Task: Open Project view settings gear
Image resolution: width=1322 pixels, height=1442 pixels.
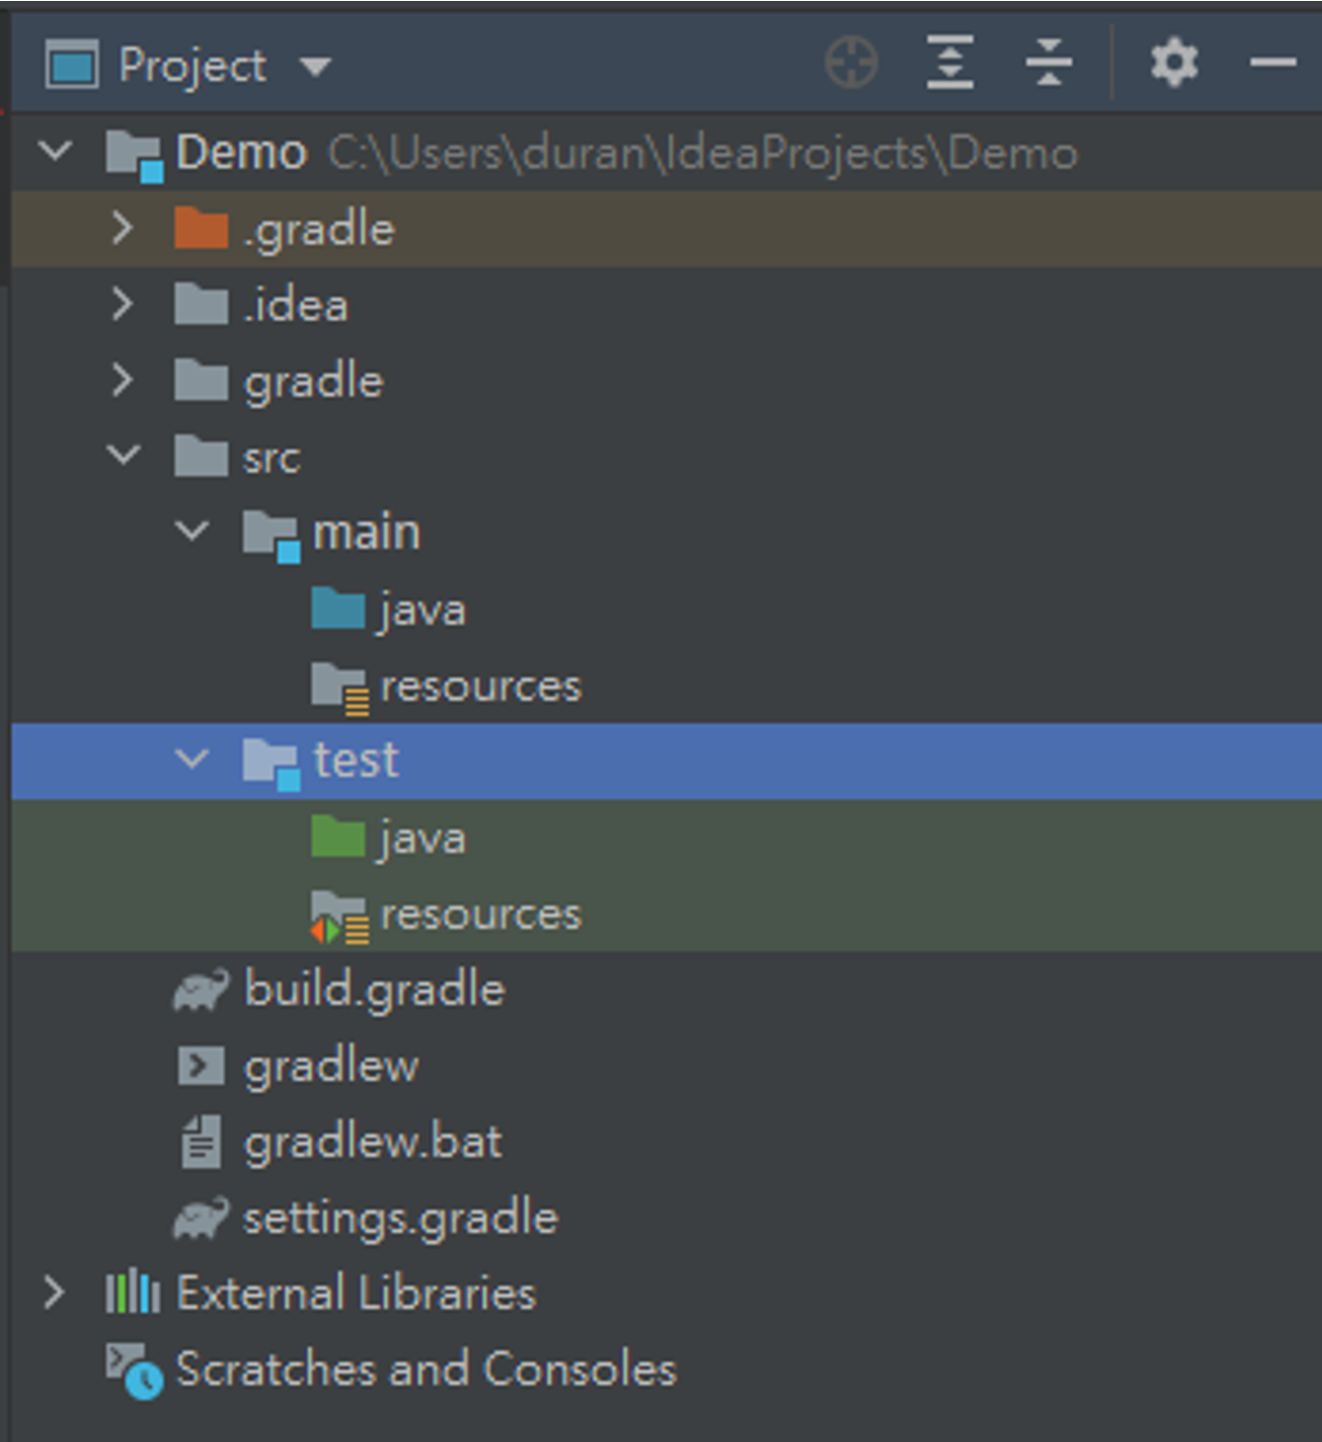Action: coord(1173,62)
